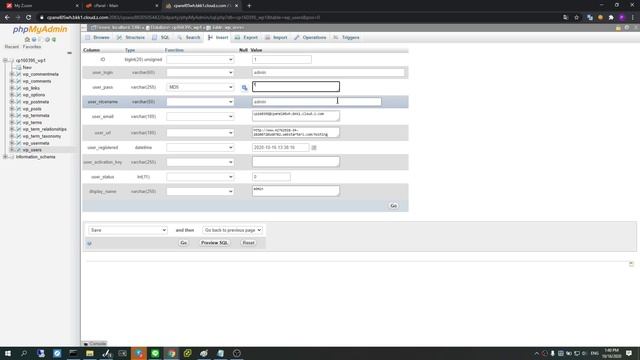Image resolution: width=640 pixels, height=360 pixels.
Task: Select wp_postmeta table in tree
Action: (x=36, y=102)
